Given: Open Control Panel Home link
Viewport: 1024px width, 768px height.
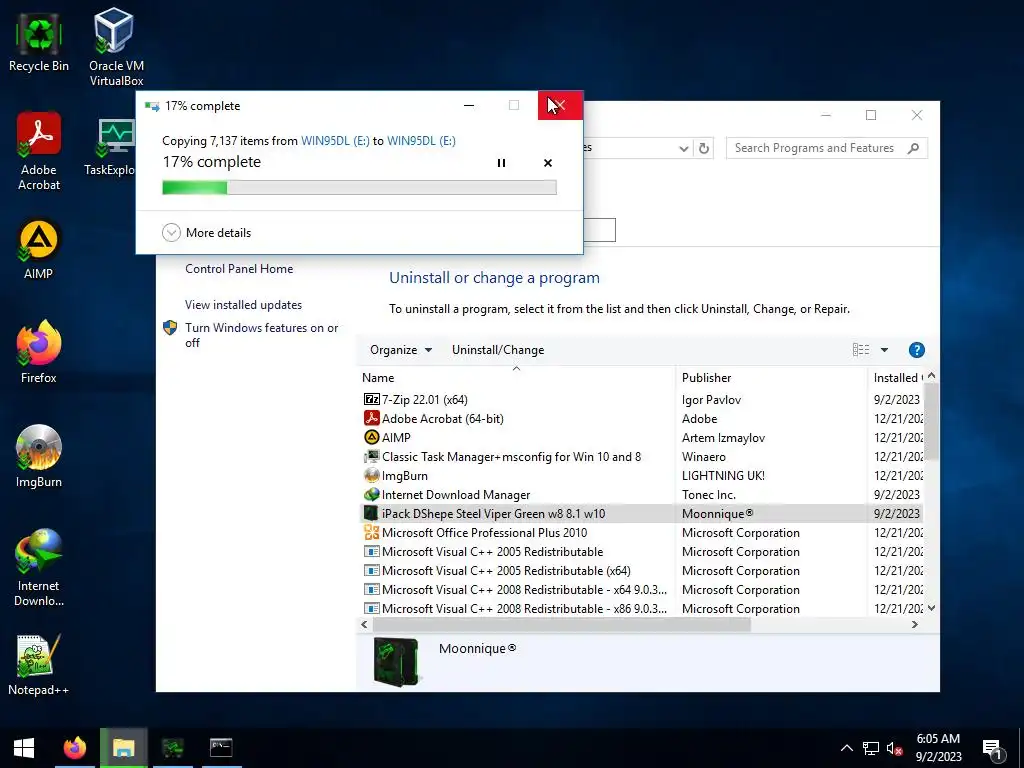Looking at the screenshot, I should 239,268.
